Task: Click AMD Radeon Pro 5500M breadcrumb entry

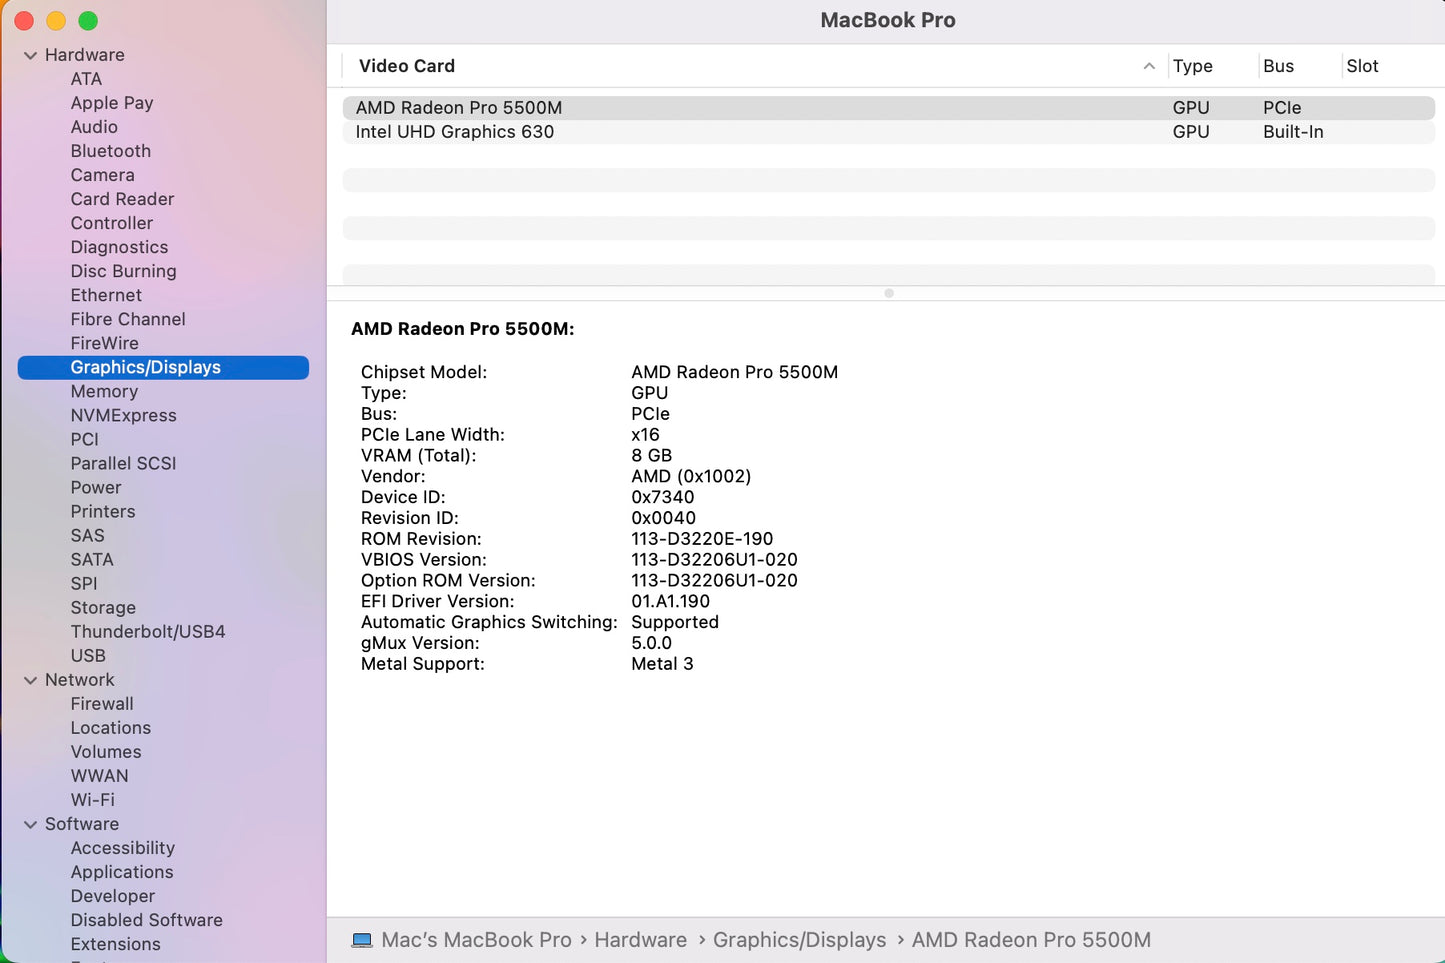Action: tap(1031, 940)
